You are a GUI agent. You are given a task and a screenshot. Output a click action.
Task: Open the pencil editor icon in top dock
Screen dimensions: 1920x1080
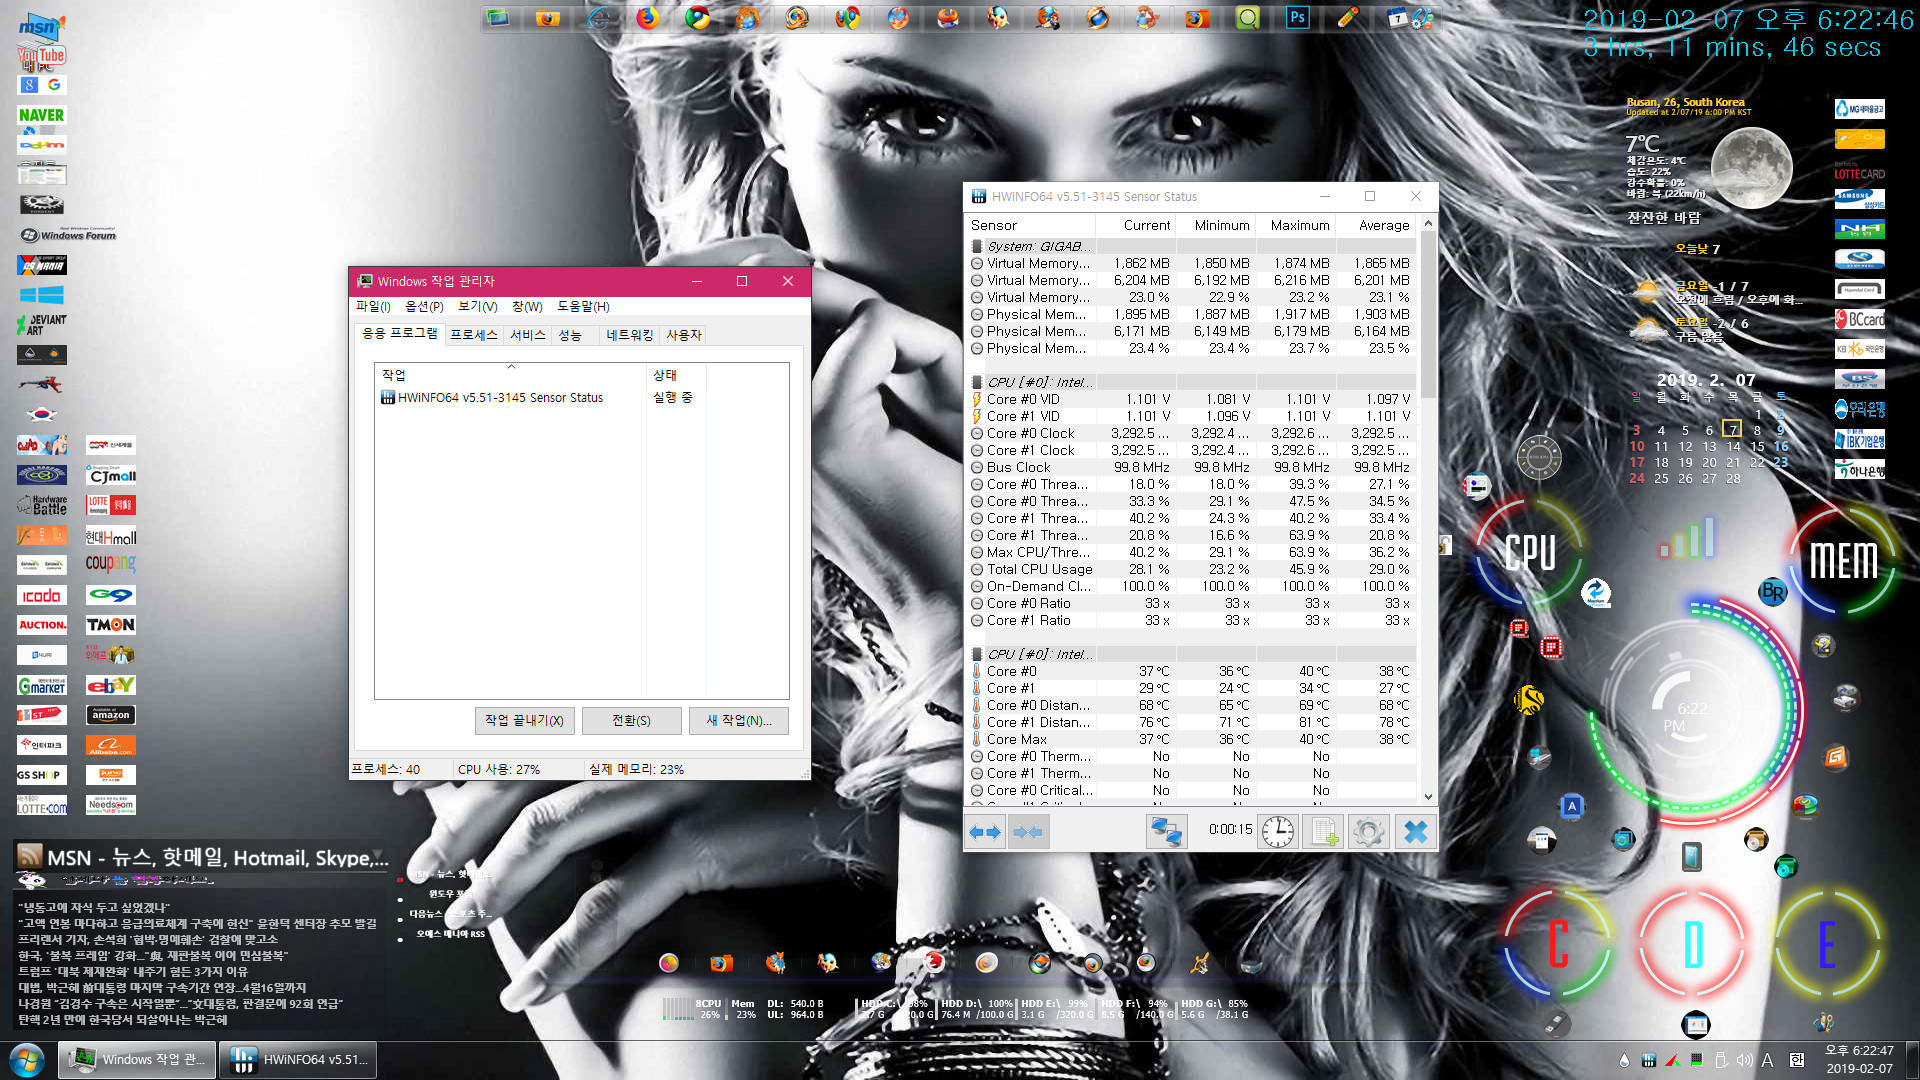click(1347, 17)
